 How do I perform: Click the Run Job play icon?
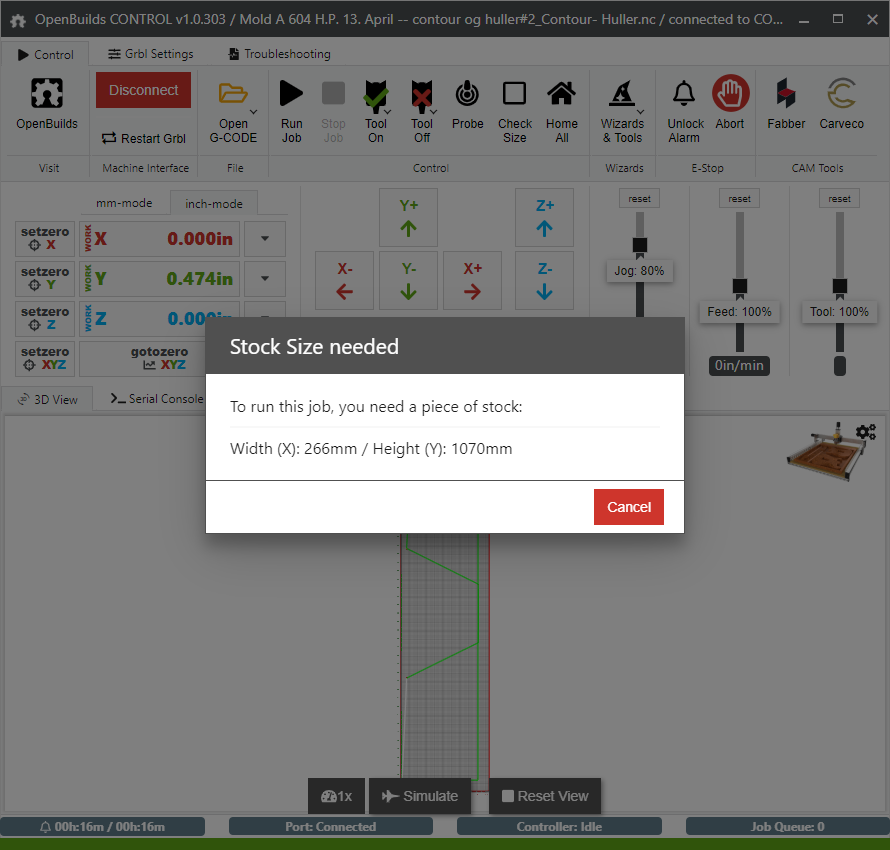coord(291,94)
